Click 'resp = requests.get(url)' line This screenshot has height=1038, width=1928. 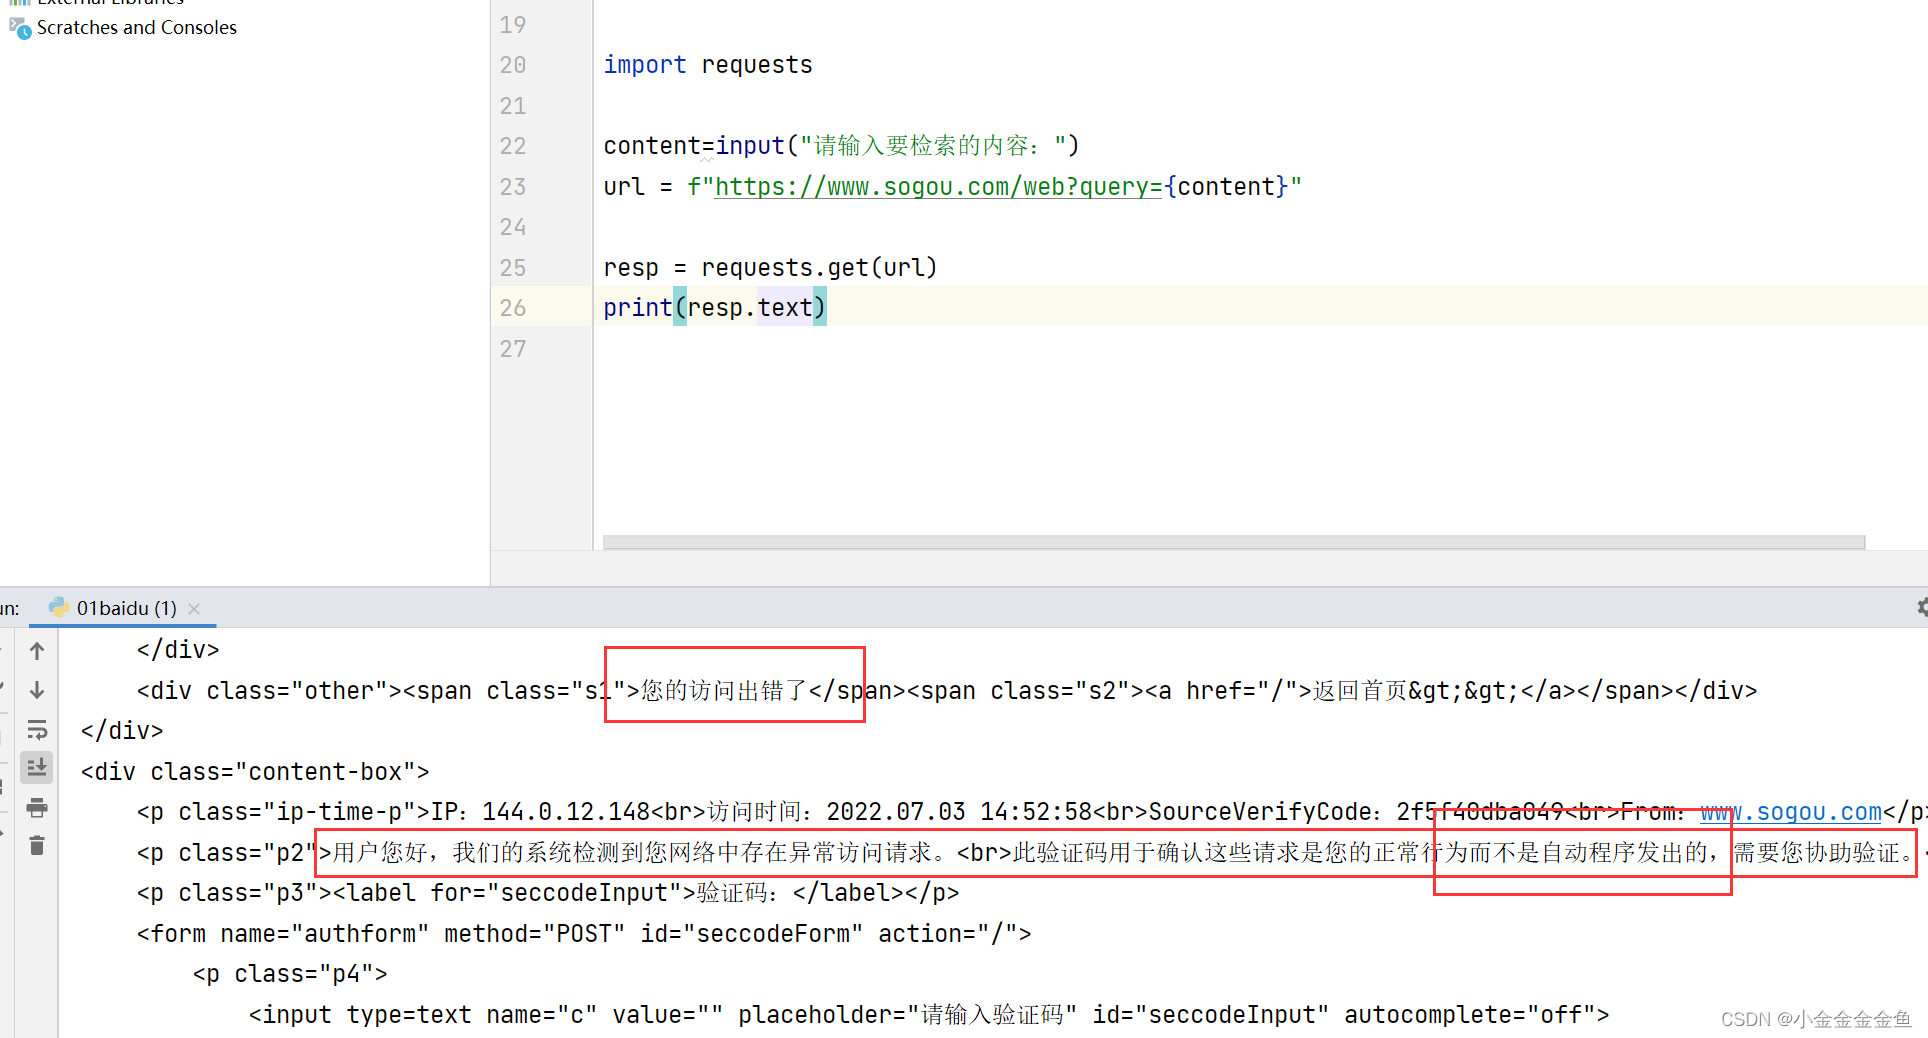pyautogui.click(x=770, y=268)
